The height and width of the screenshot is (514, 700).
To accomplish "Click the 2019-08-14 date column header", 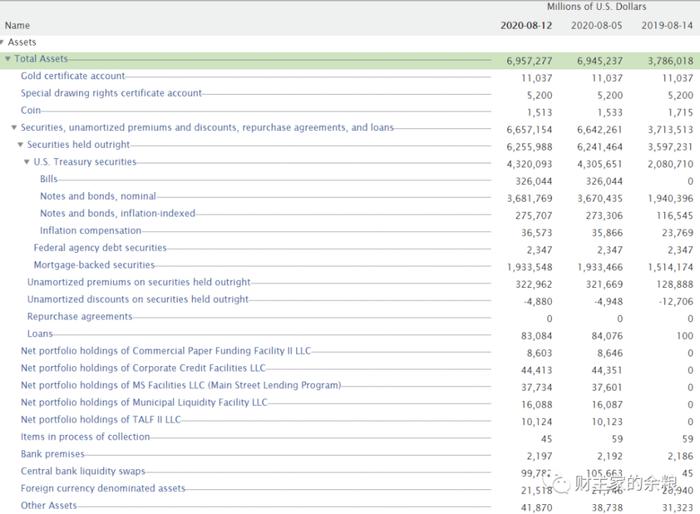I will [667, 25].
